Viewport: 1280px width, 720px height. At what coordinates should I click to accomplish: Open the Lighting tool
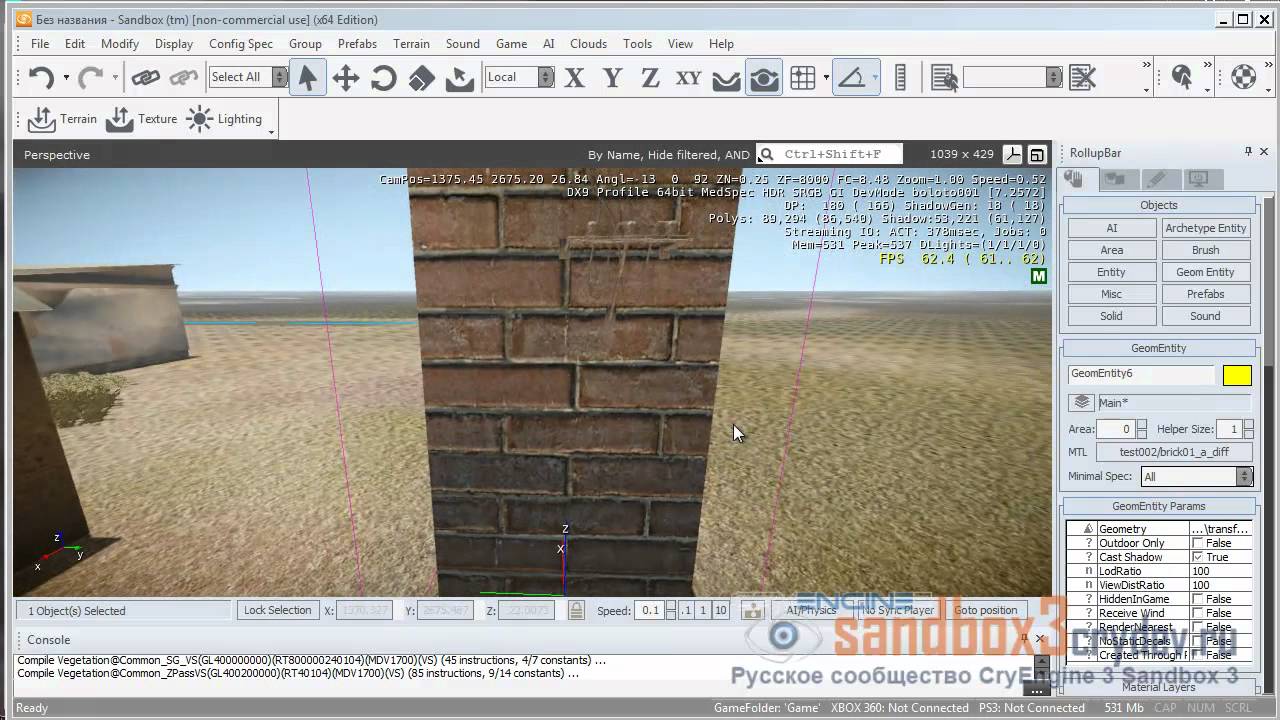pos(224,119)
